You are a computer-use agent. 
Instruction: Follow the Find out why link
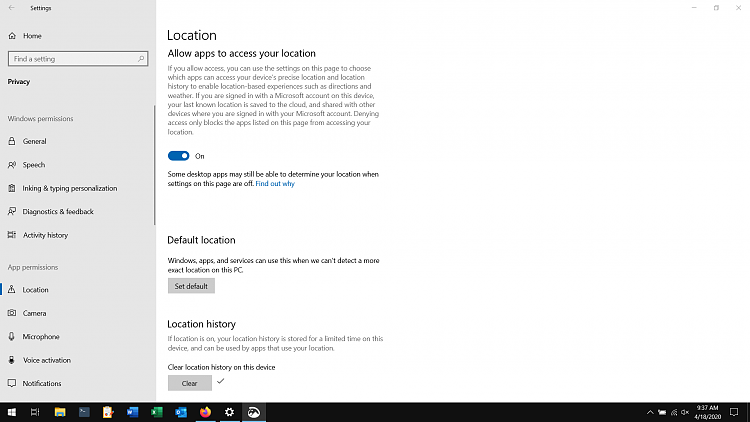click(275, 184)
